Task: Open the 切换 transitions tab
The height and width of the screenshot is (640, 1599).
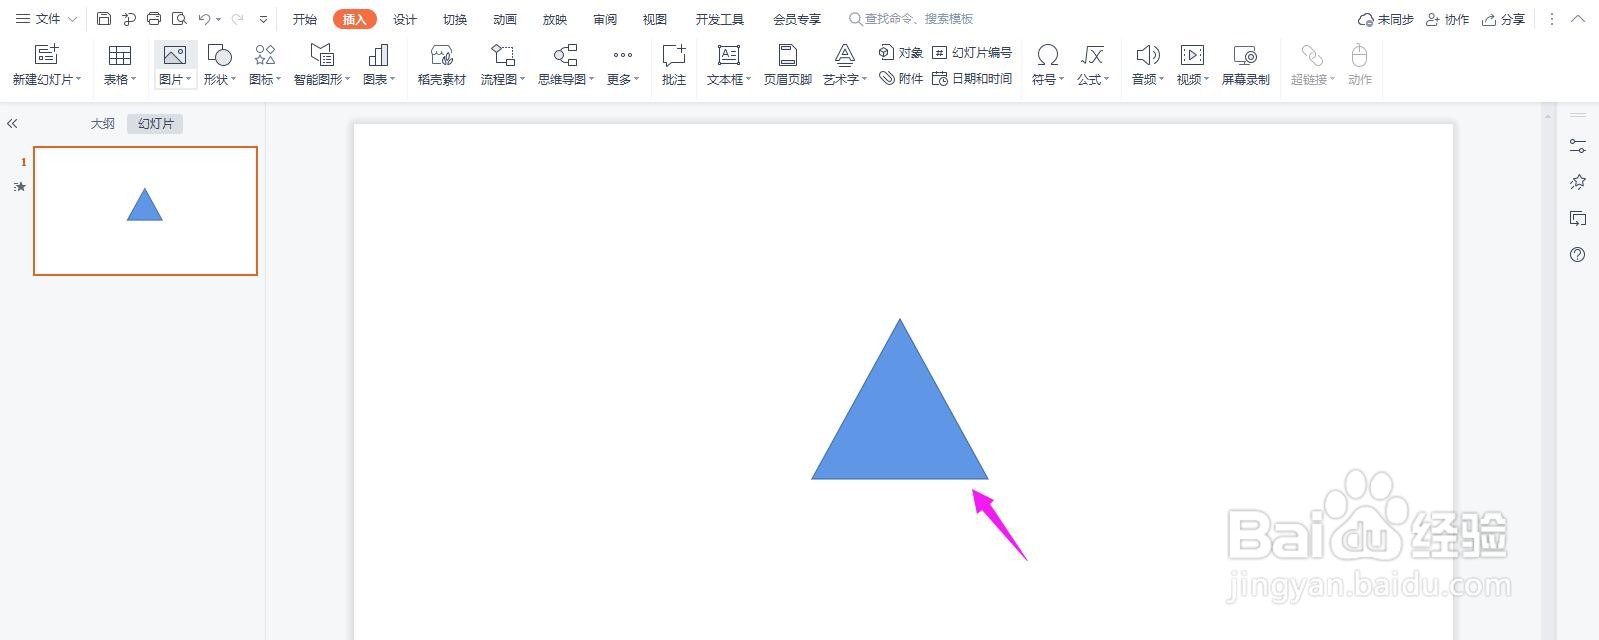Action: point(455,19)
